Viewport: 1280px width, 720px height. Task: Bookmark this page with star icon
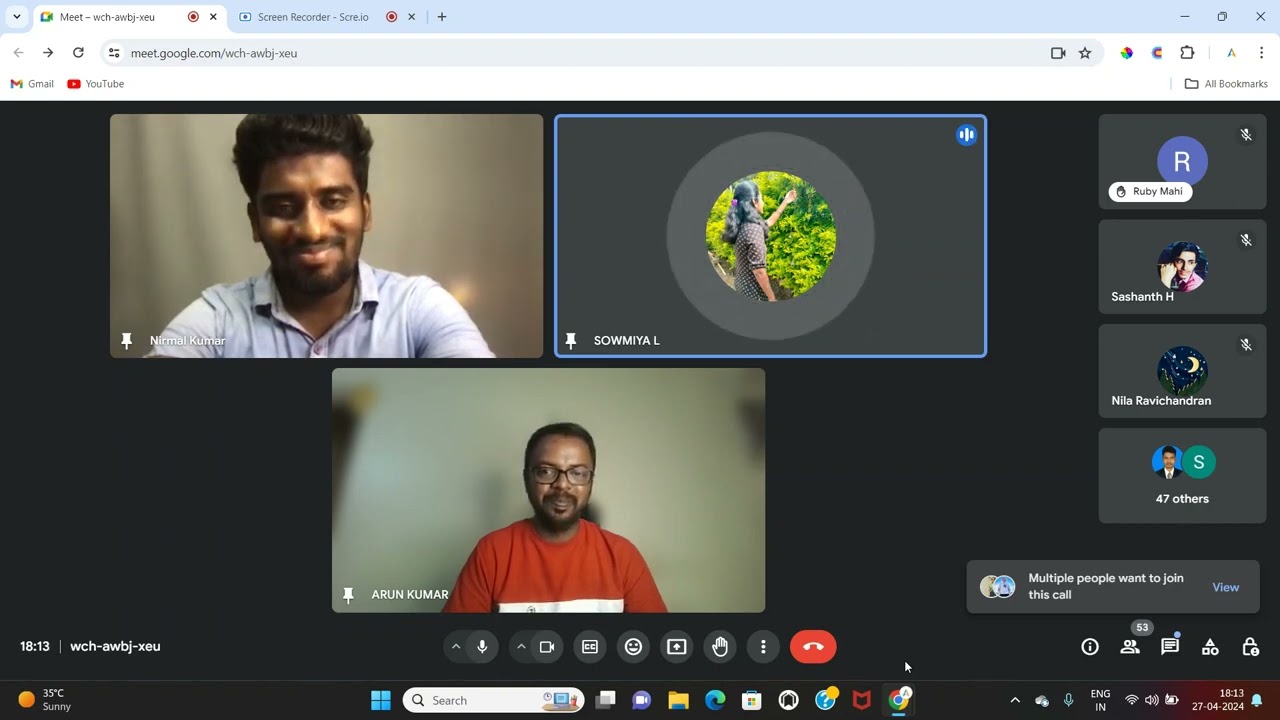click(x=1085, y=53)
